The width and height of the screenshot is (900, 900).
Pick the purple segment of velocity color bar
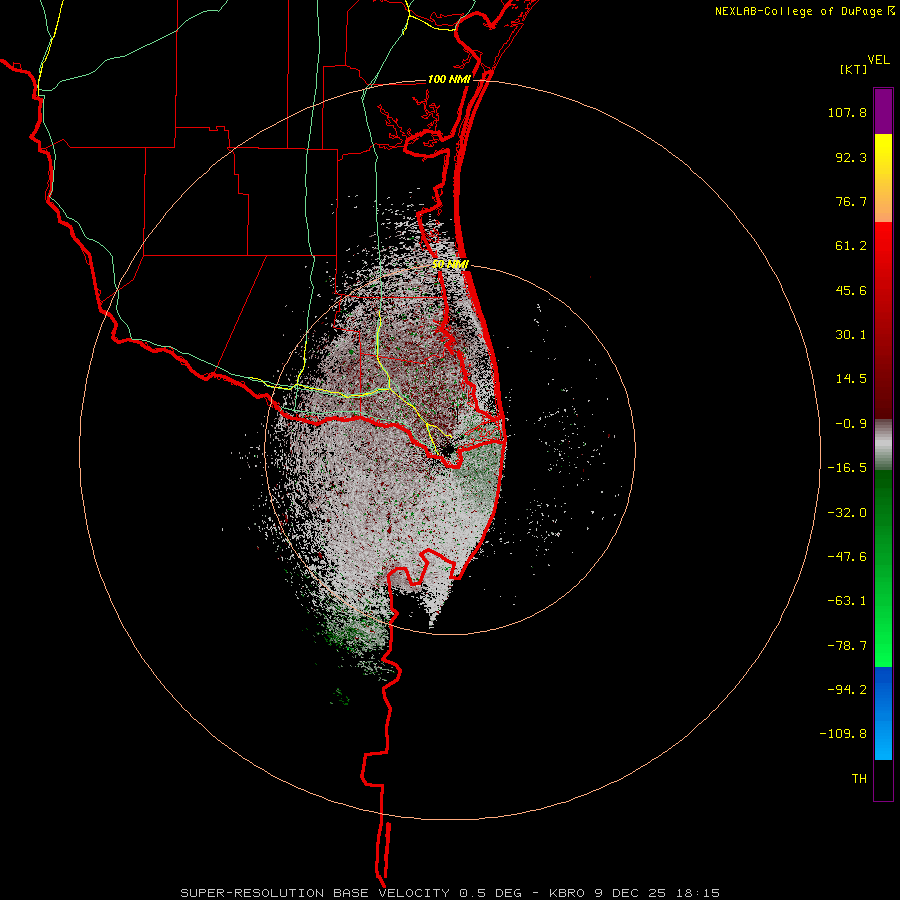[x=883, y=111]
